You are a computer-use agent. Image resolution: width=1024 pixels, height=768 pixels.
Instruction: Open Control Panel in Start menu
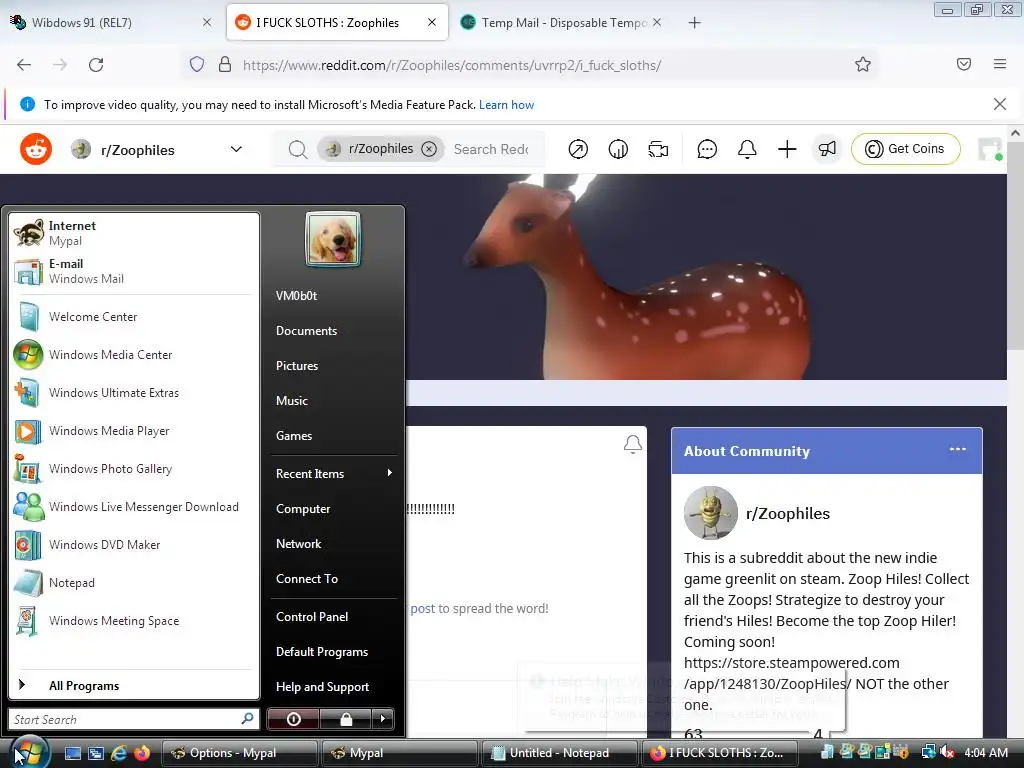(334, 616)
